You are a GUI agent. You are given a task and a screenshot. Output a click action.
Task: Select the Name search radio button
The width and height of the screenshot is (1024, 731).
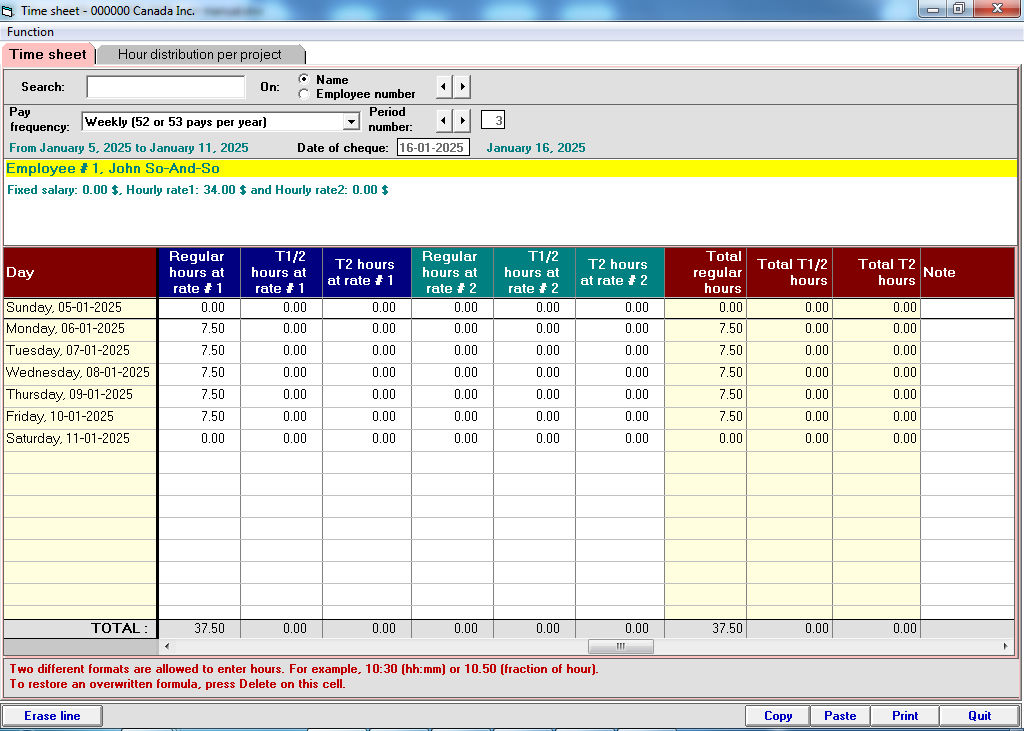coord(304,79)
